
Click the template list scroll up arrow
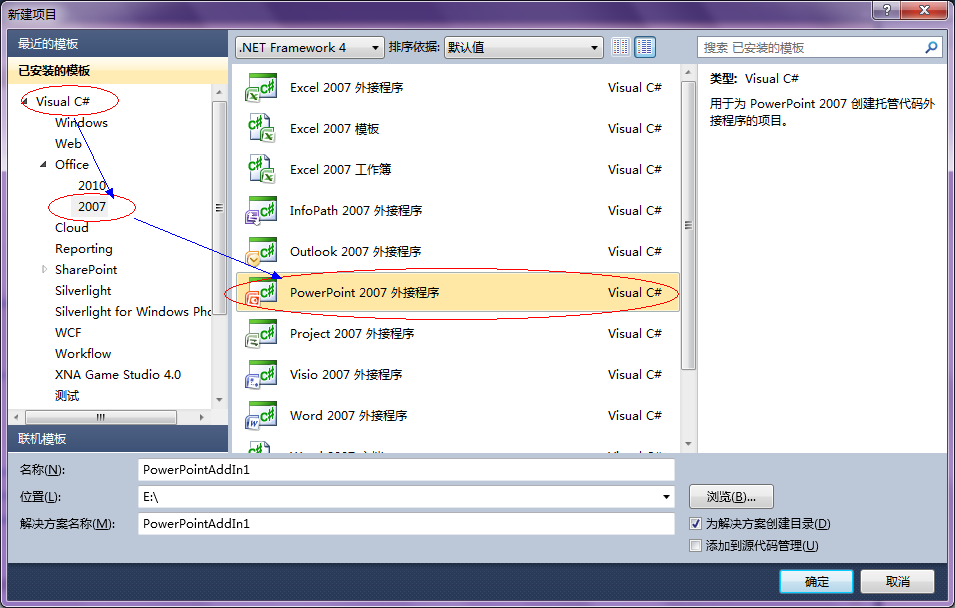coord(688,72)
